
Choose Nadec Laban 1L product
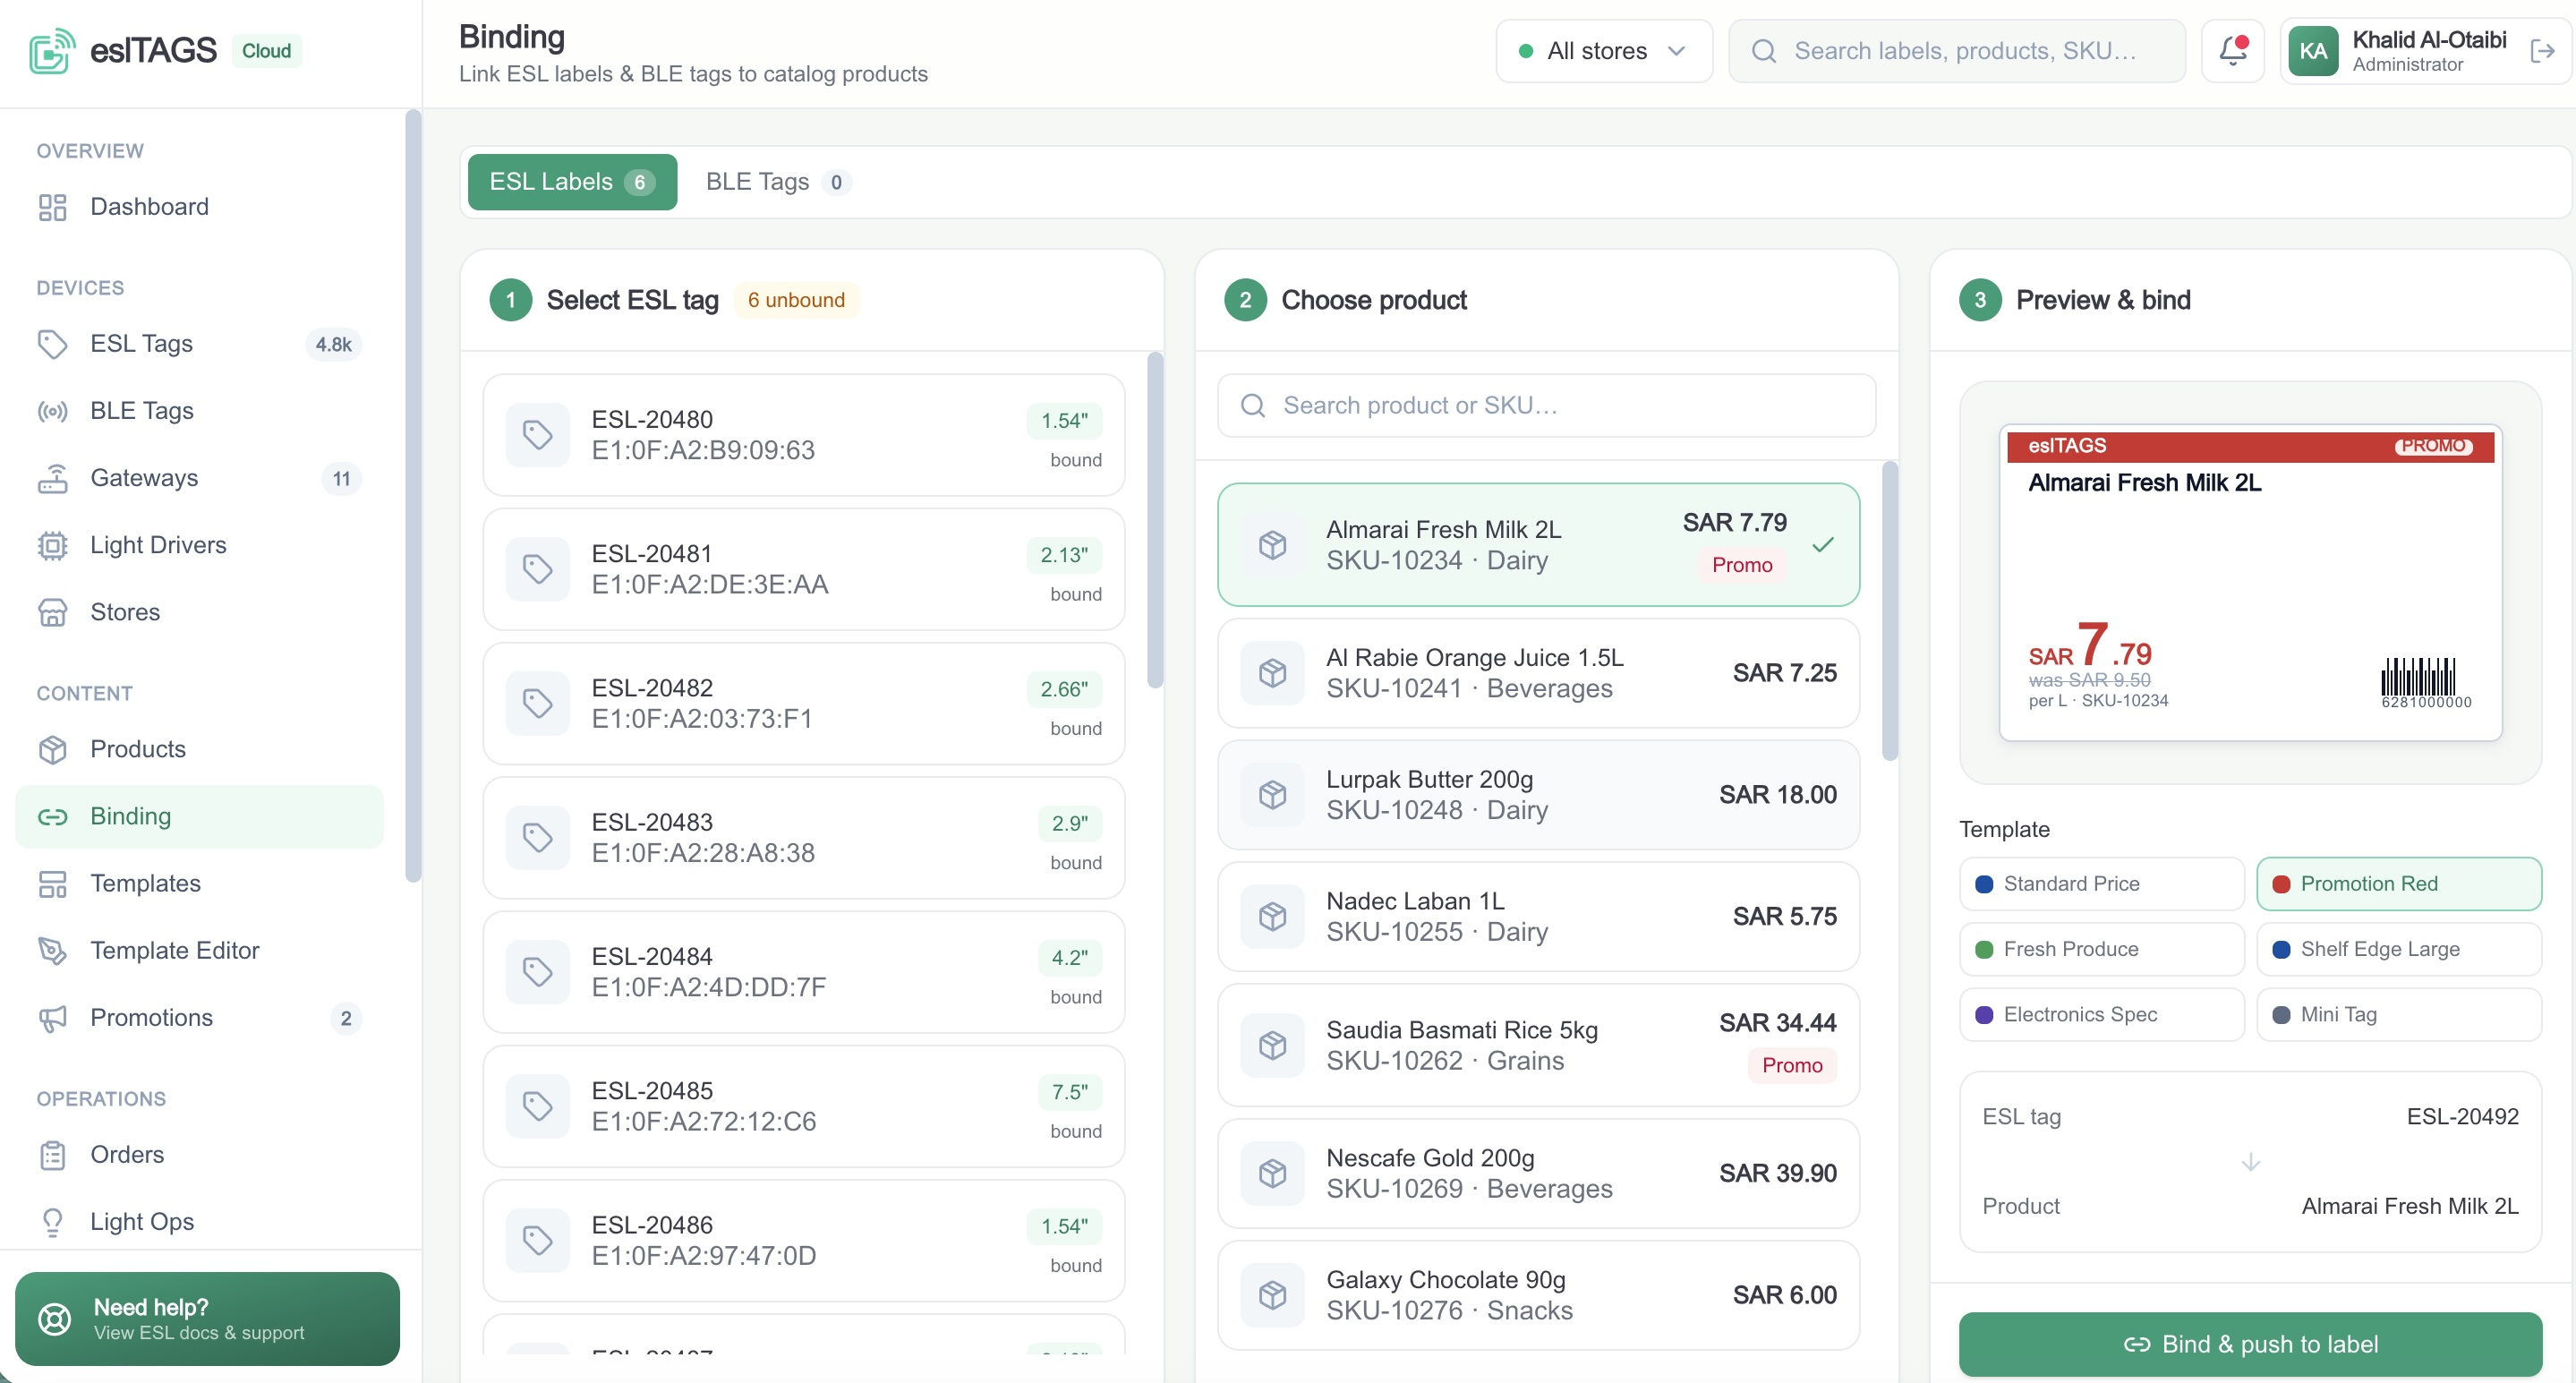pos(1538,917)
